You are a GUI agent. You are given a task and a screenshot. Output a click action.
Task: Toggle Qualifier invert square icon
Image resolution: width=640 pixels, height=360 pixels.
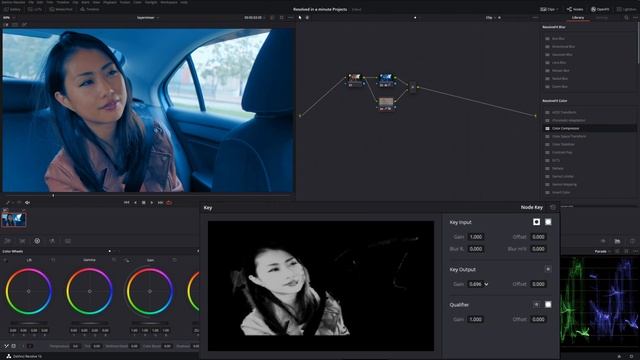(548, 304)
